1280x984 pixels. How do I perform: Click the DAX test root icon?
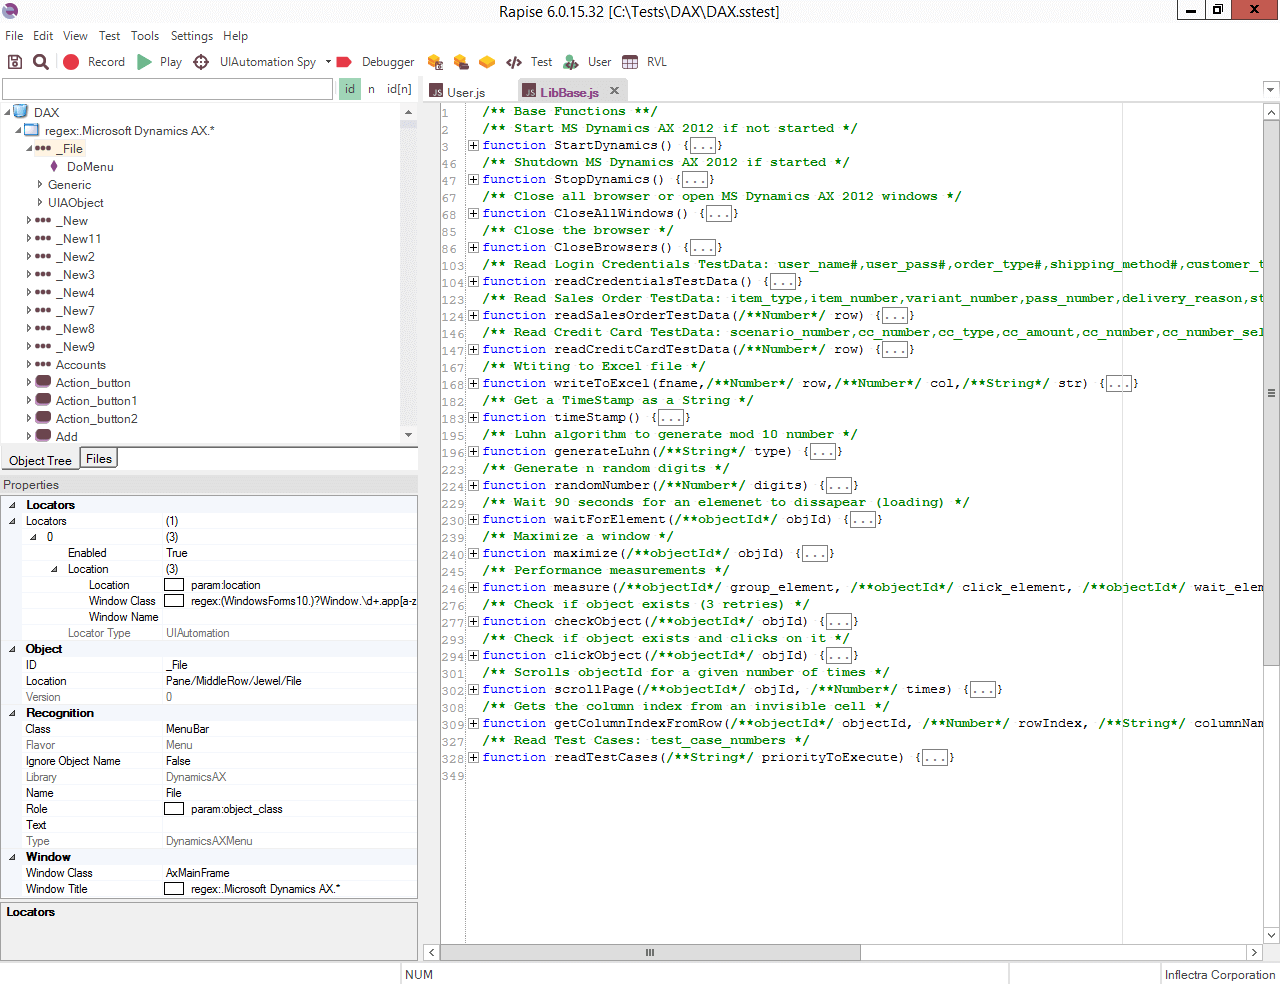[20, 112]
